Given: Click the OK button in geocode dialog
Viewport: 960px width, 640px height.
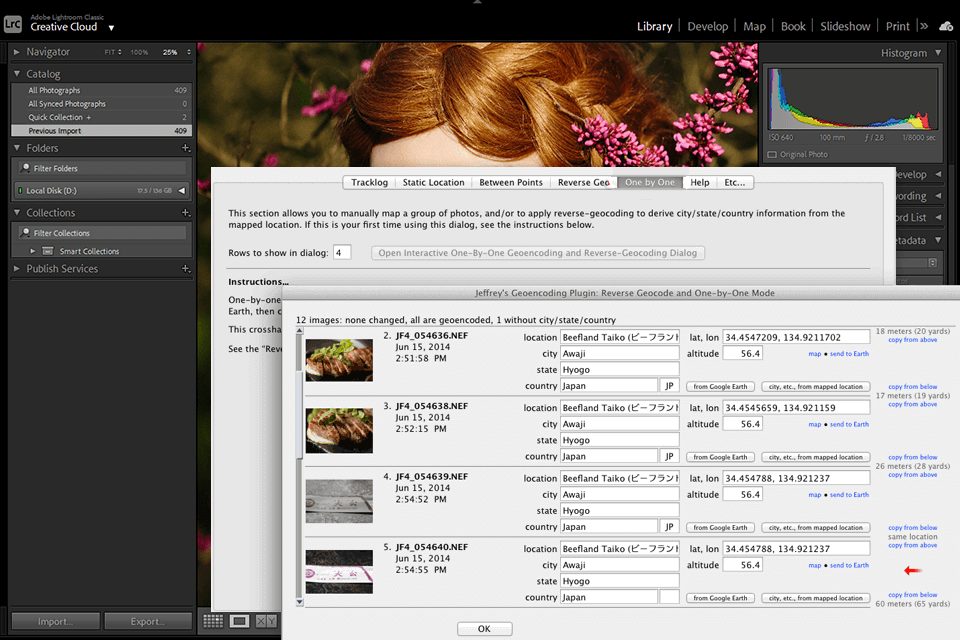Looking at the screenshot, I should (x=484, y=628).
